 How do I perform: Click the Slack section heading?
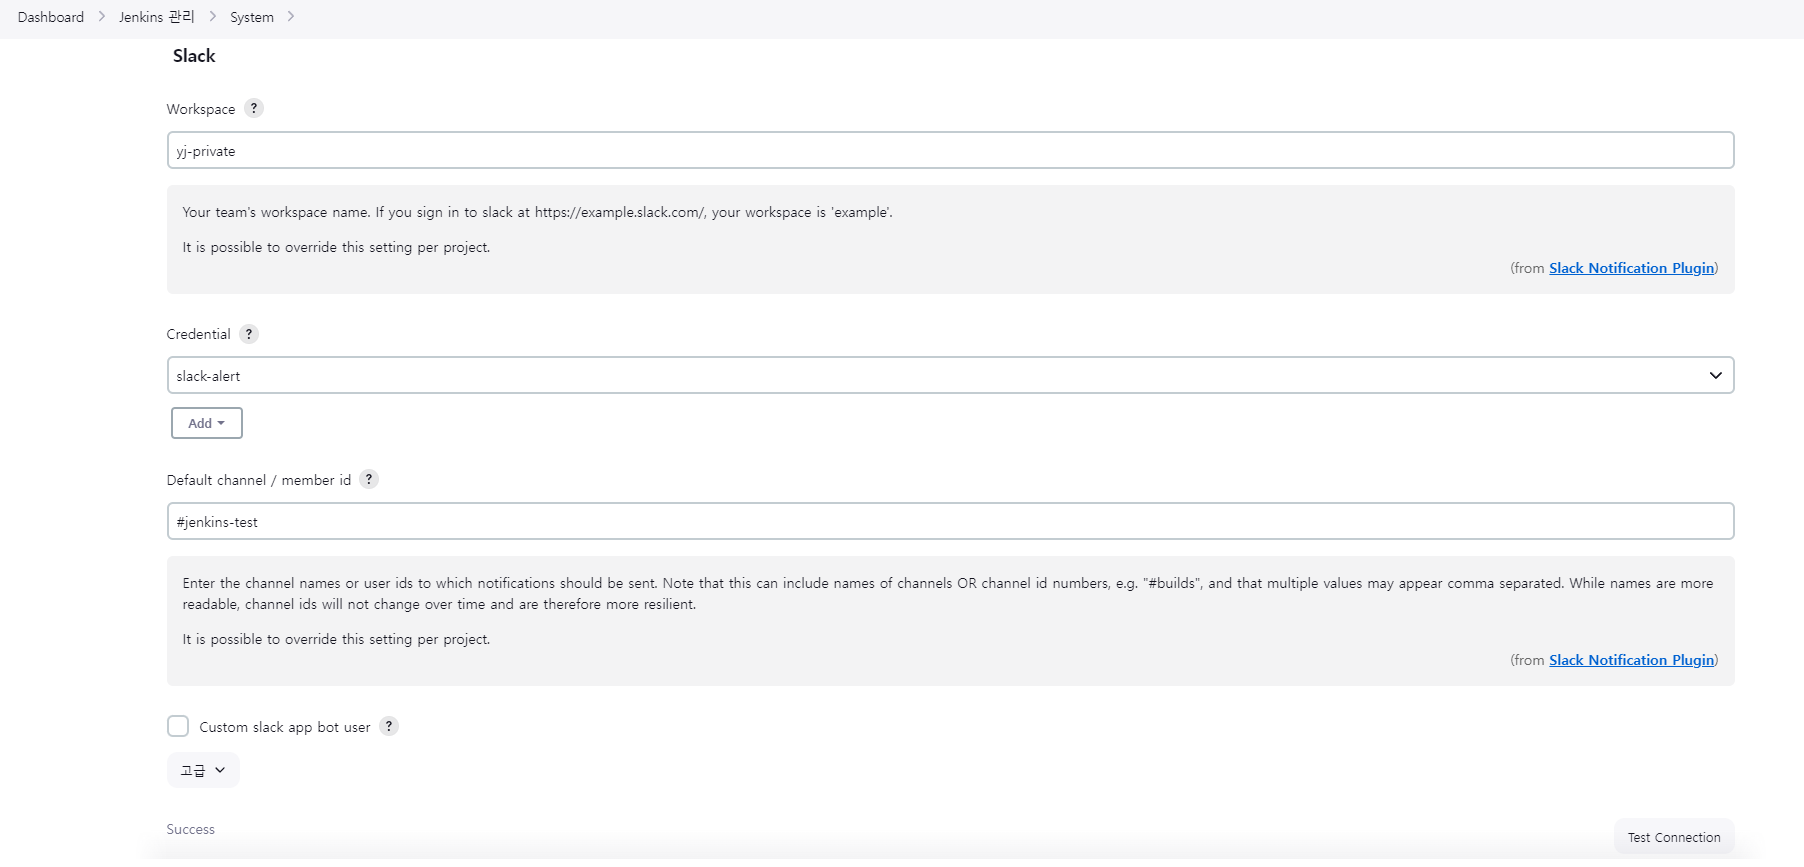(x=194, y=56)
